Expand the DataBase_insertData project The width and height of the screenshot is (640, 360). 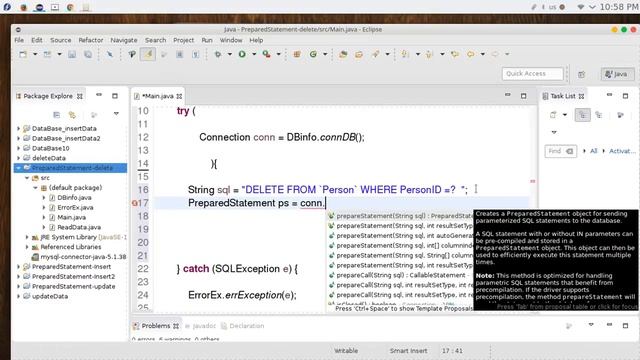[x=18, y=128]
